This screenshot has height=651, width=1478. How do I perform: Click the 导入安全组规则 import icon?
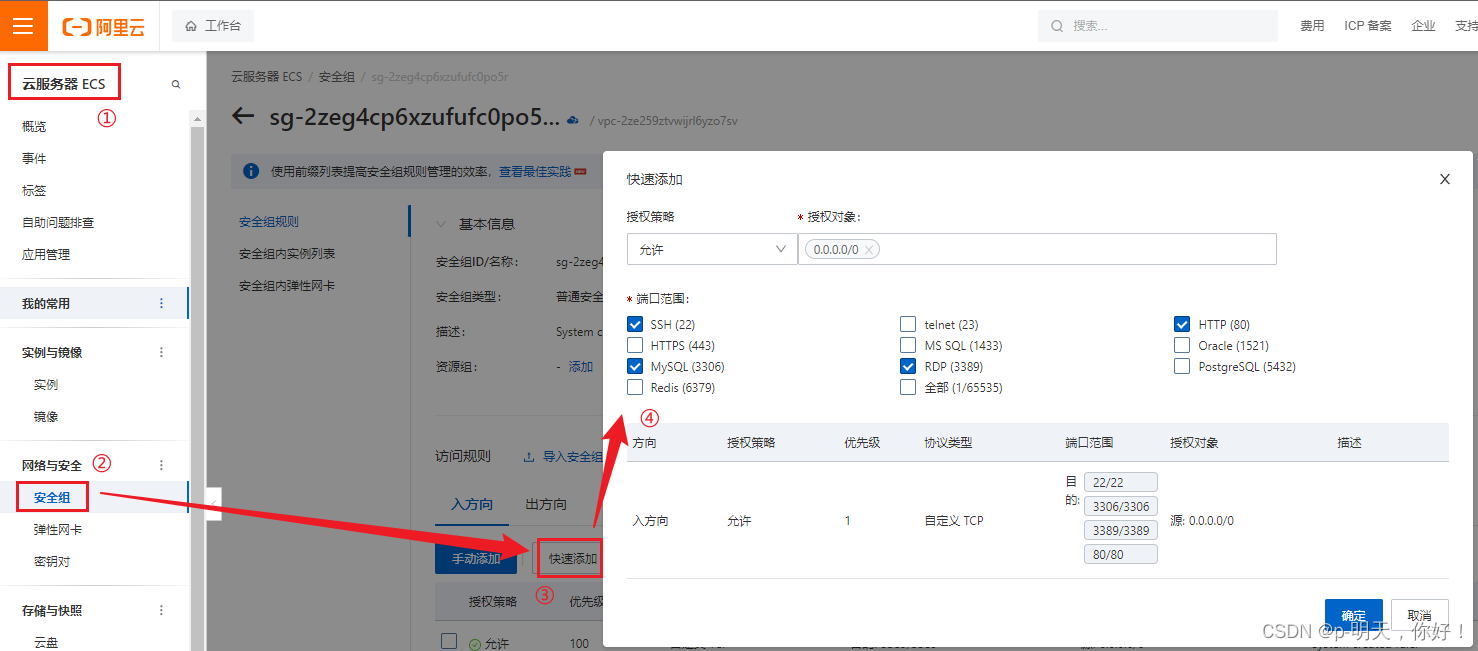(529, 457)
